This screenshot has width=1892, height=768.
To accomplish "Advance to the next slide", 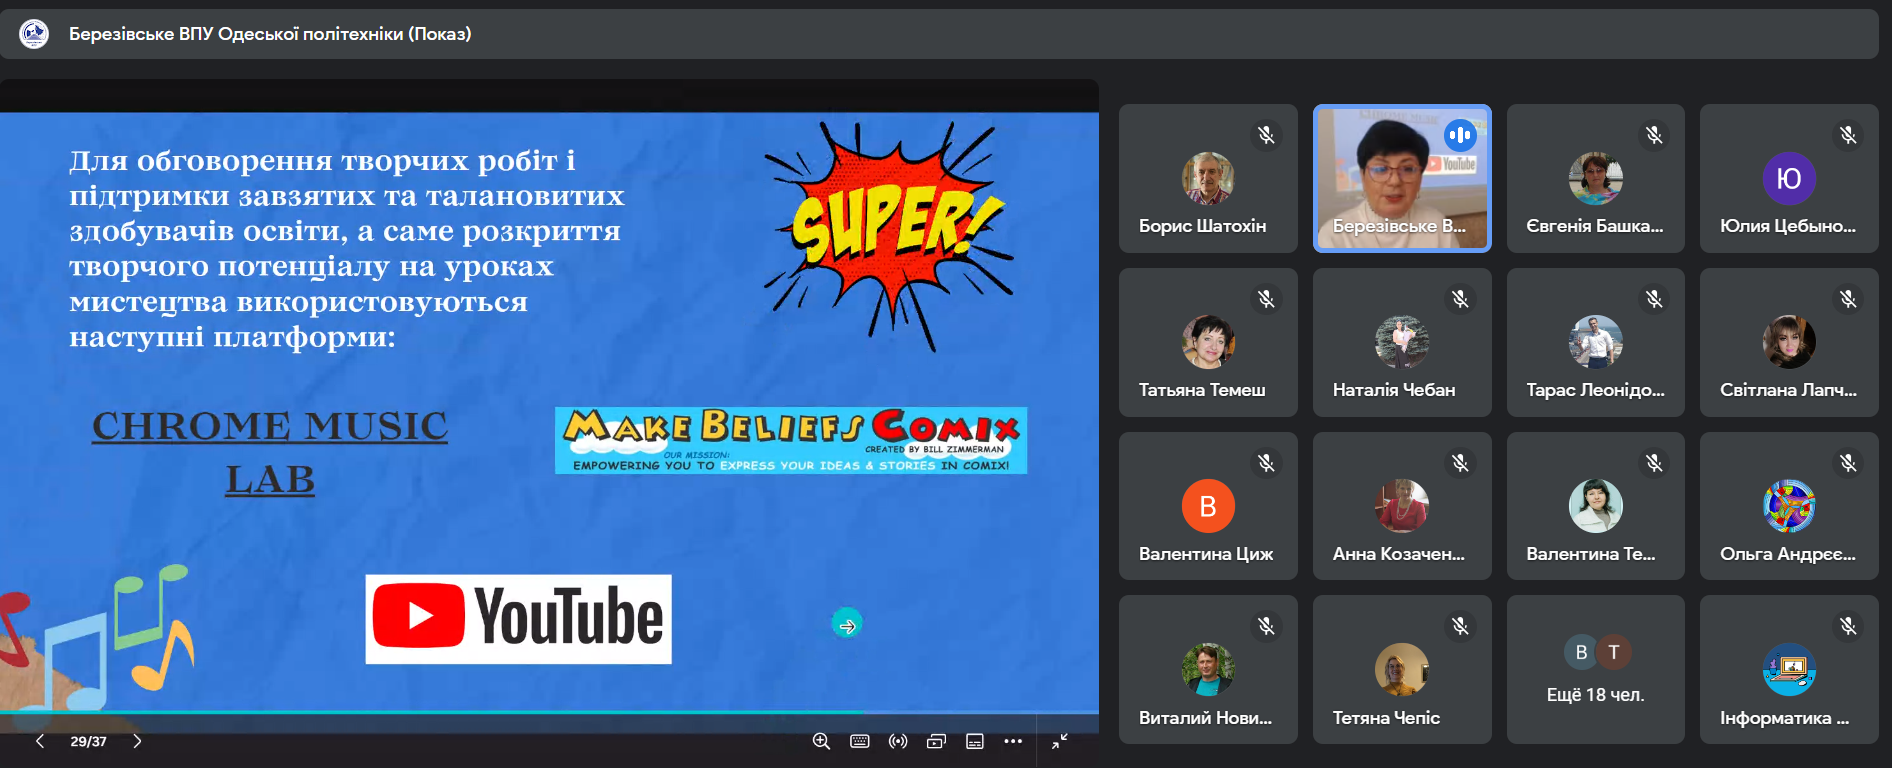I will tap(137, 741).
